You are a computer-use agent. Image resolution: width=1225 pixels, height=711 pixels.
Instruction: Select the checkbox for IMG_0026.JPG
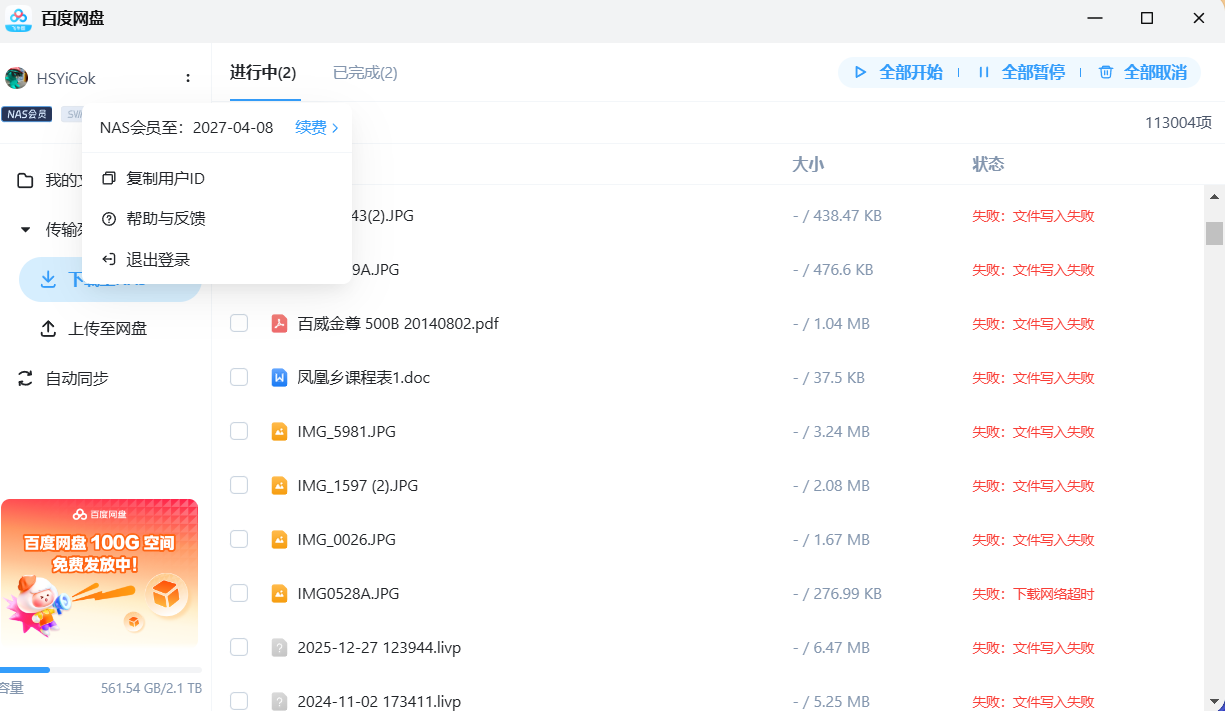239,539
